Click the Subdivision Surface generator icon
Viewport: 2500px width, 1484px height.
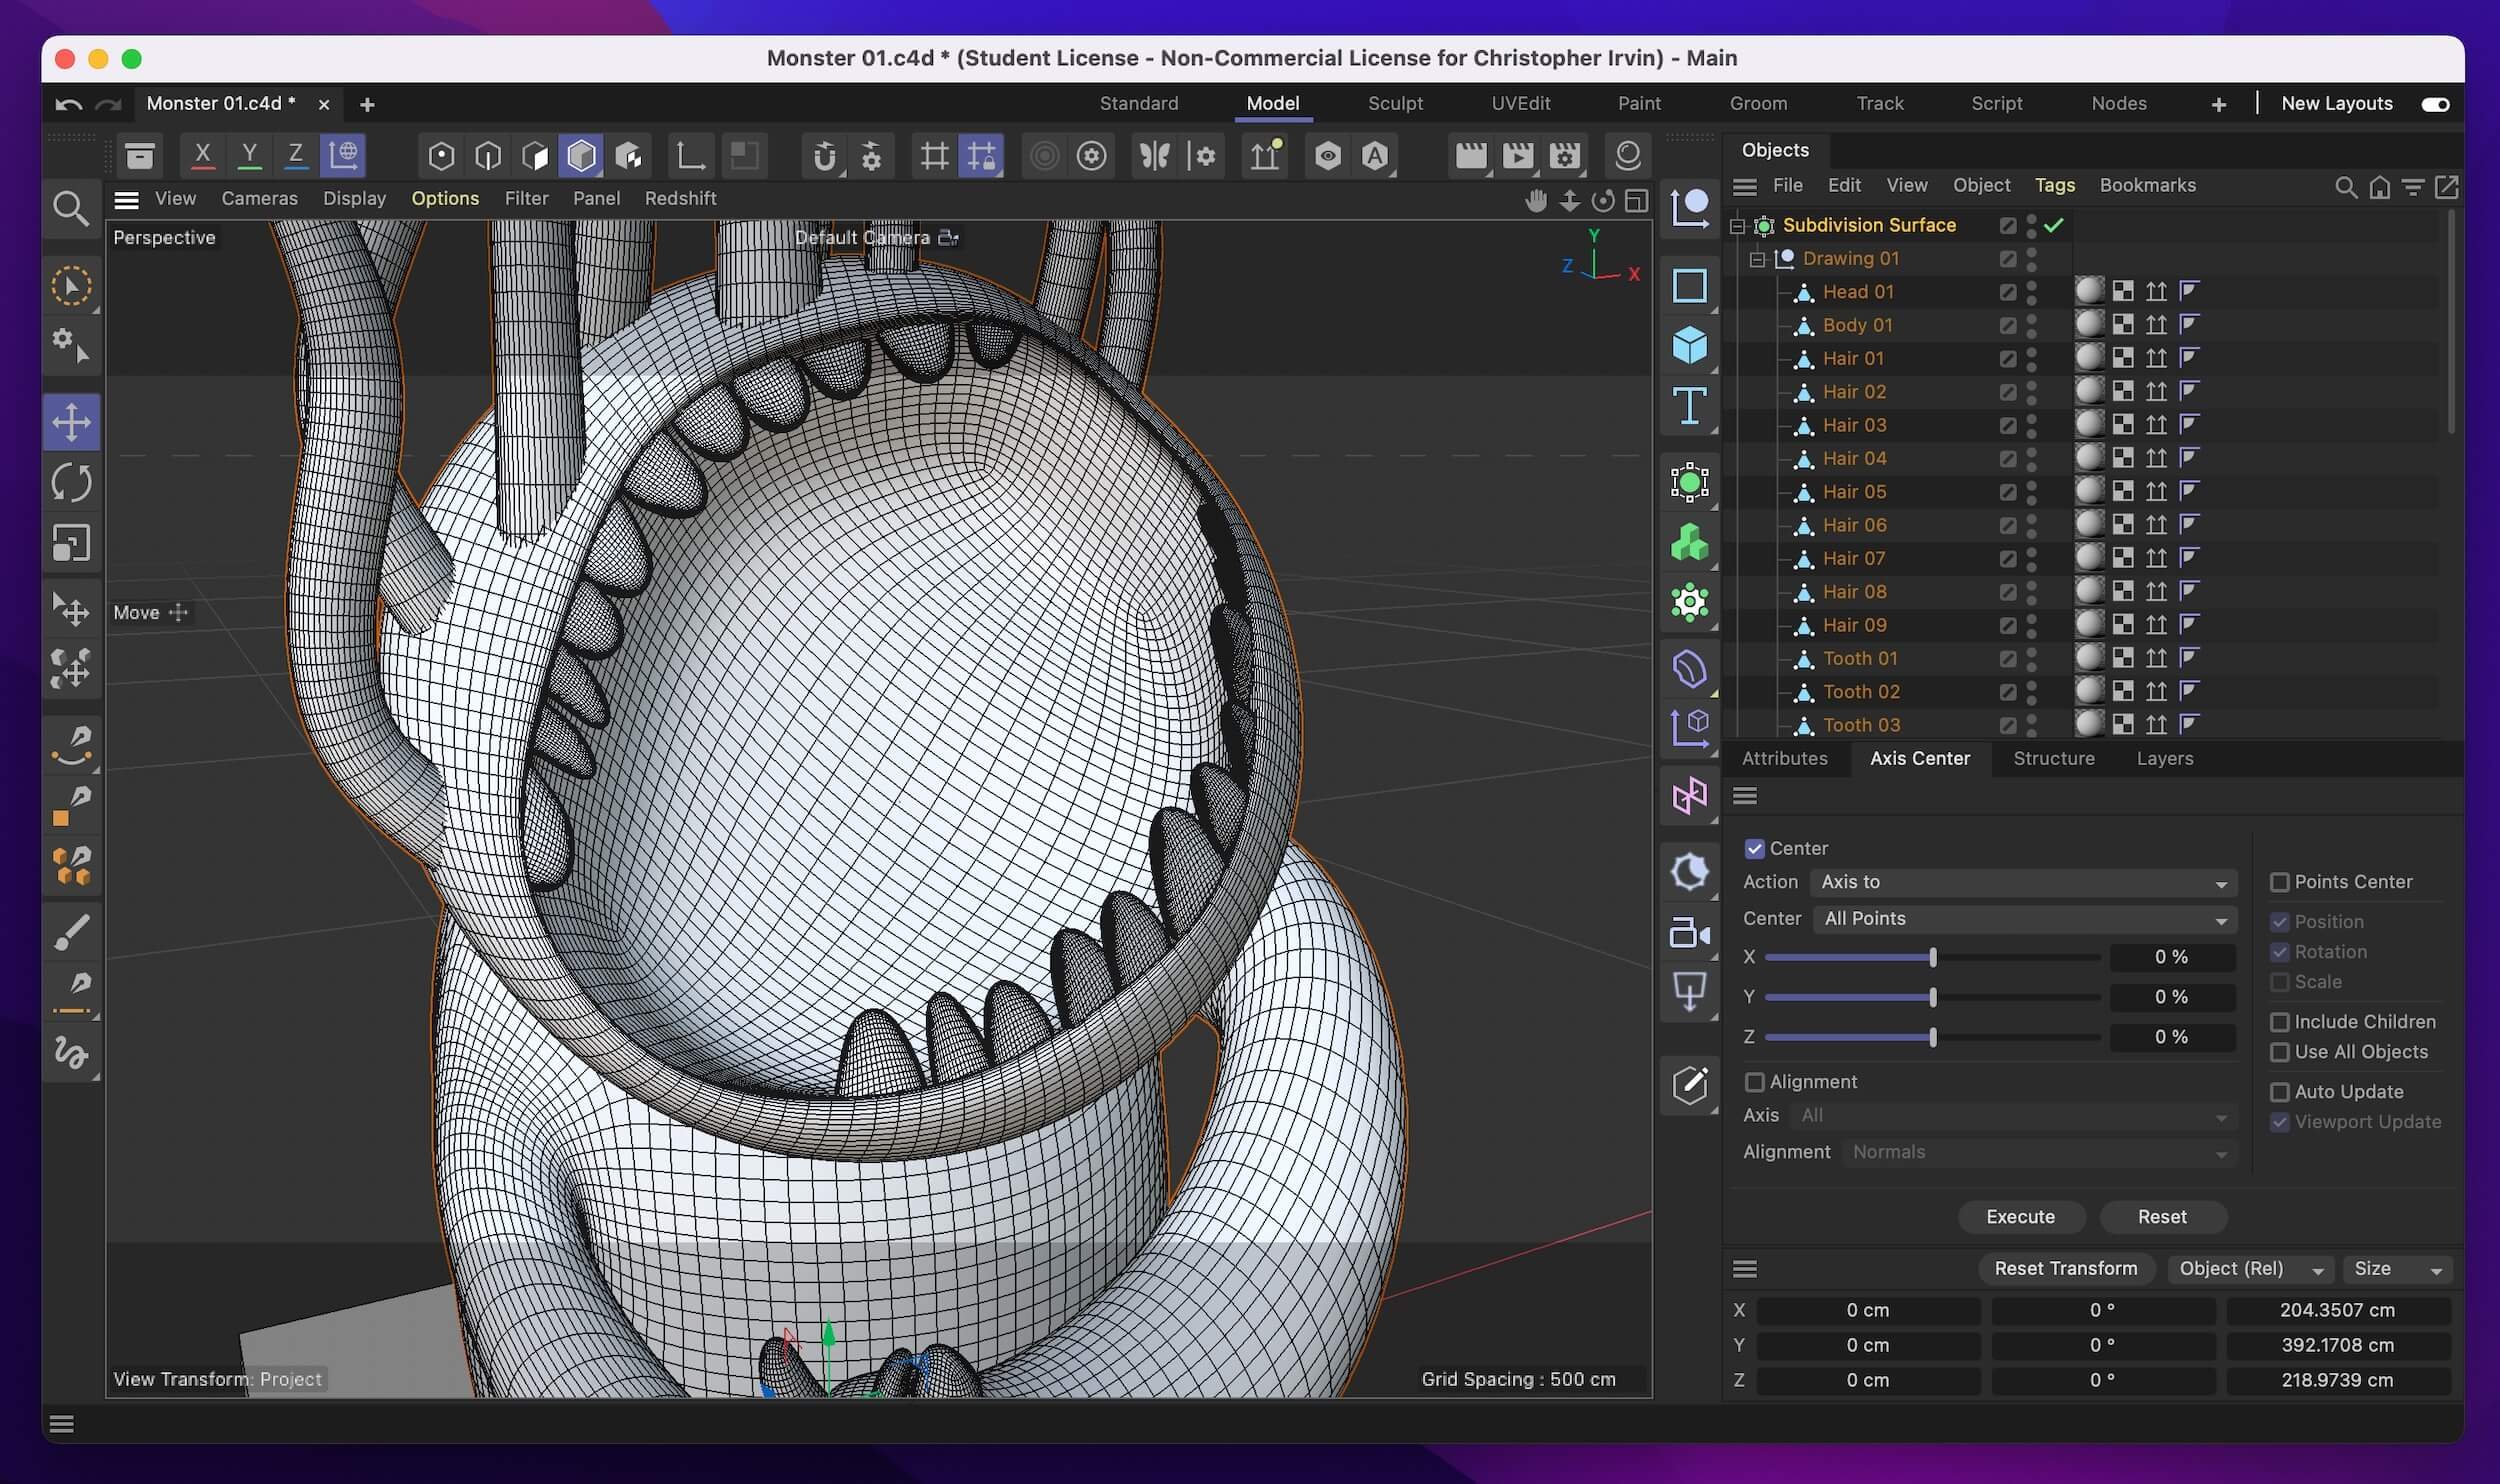[x=1689, y=482]
